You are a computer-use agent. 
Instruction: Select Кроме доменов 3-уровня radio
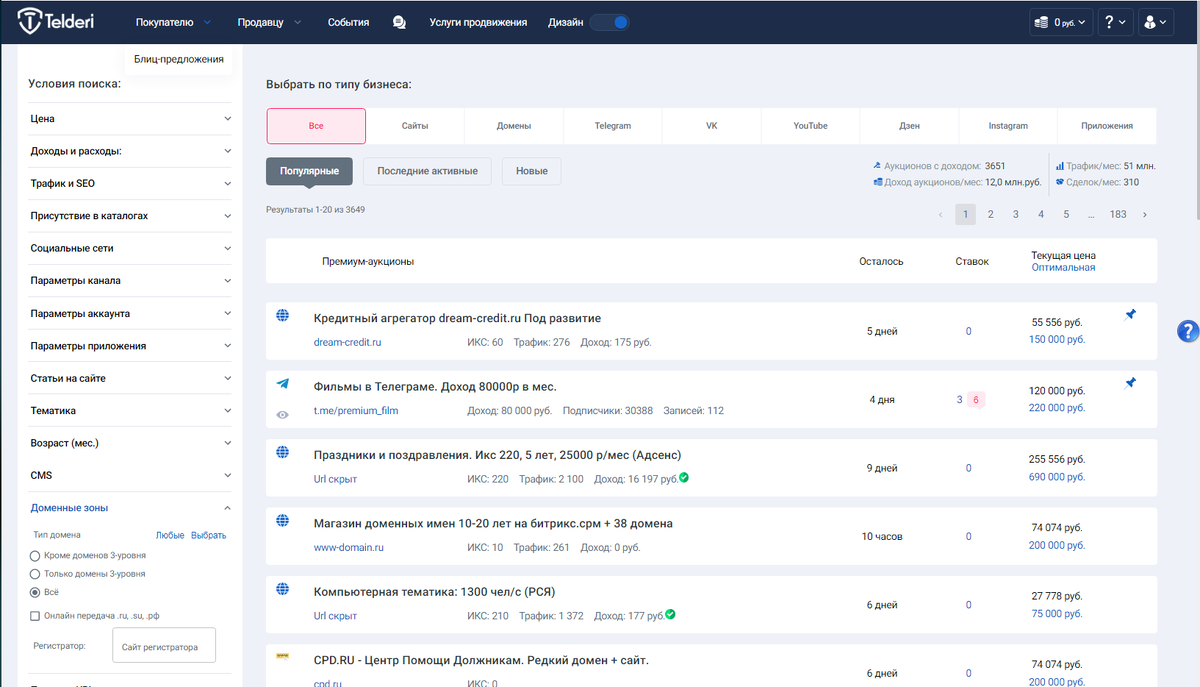[36, 555]
